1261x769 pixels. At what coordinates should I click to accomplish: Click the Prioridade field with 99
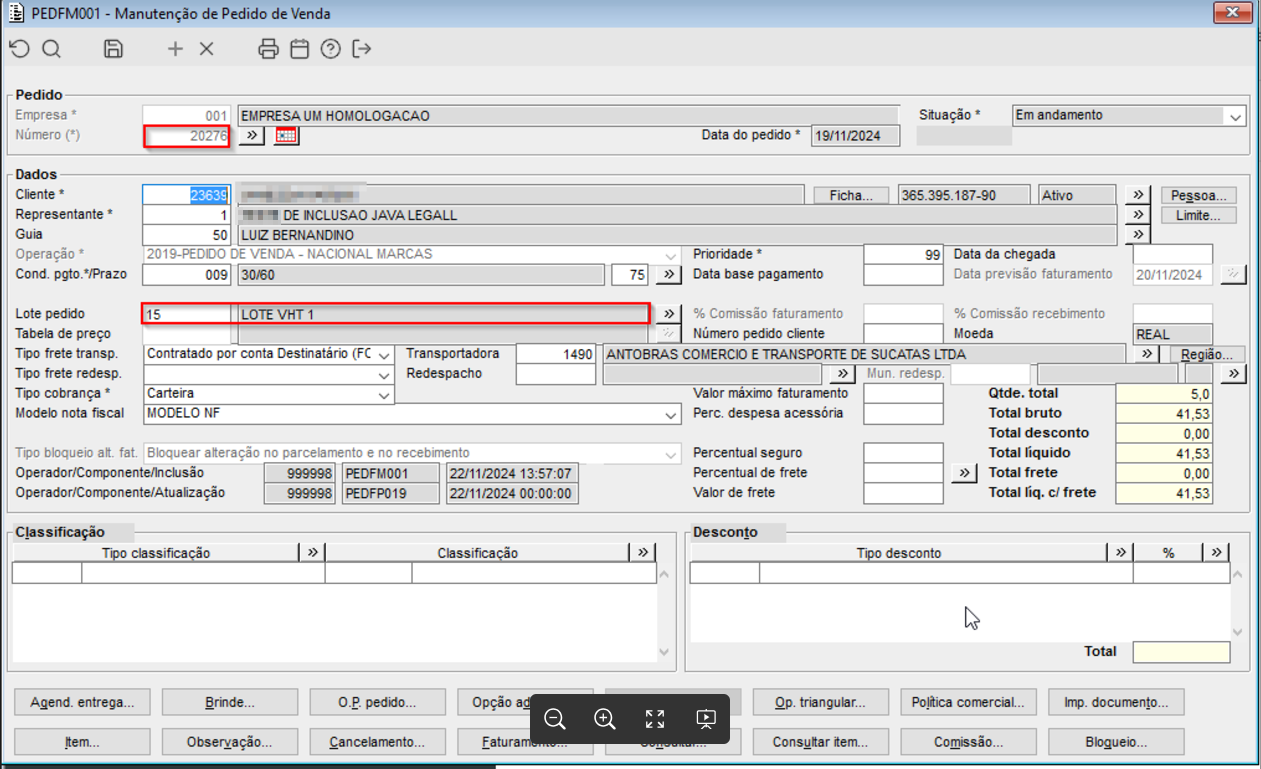(x=903, y=255)
